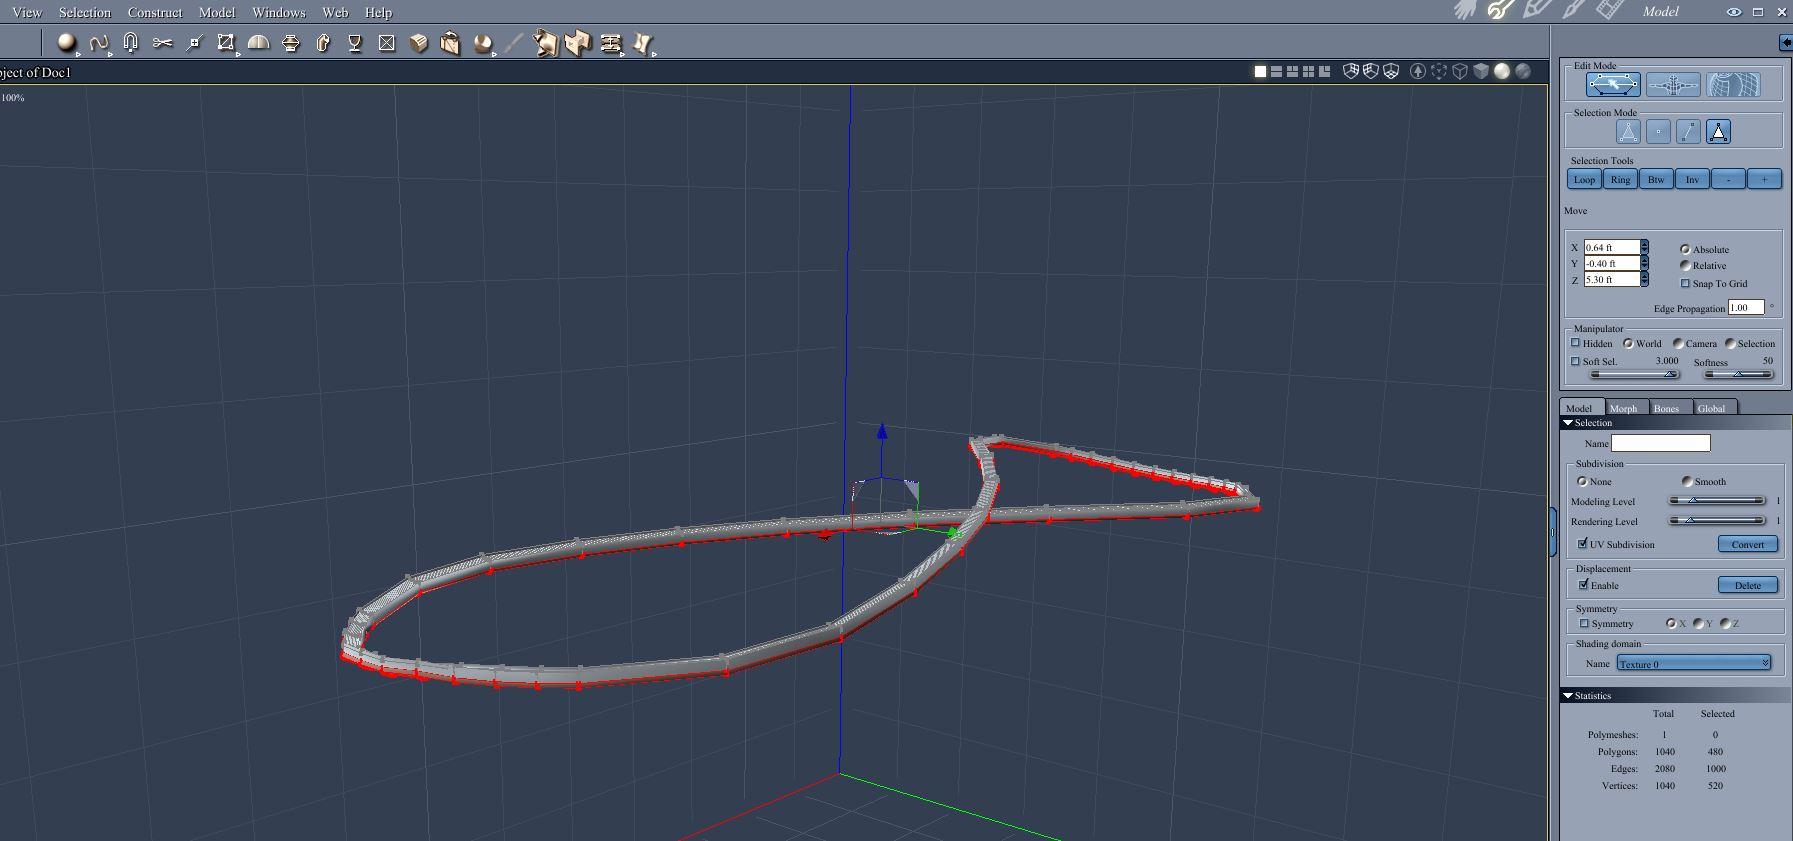The image size is (1793, 841).
Task: Open the Shading domain Texture 0 dropdown
Action: [x=1693, y=663]
